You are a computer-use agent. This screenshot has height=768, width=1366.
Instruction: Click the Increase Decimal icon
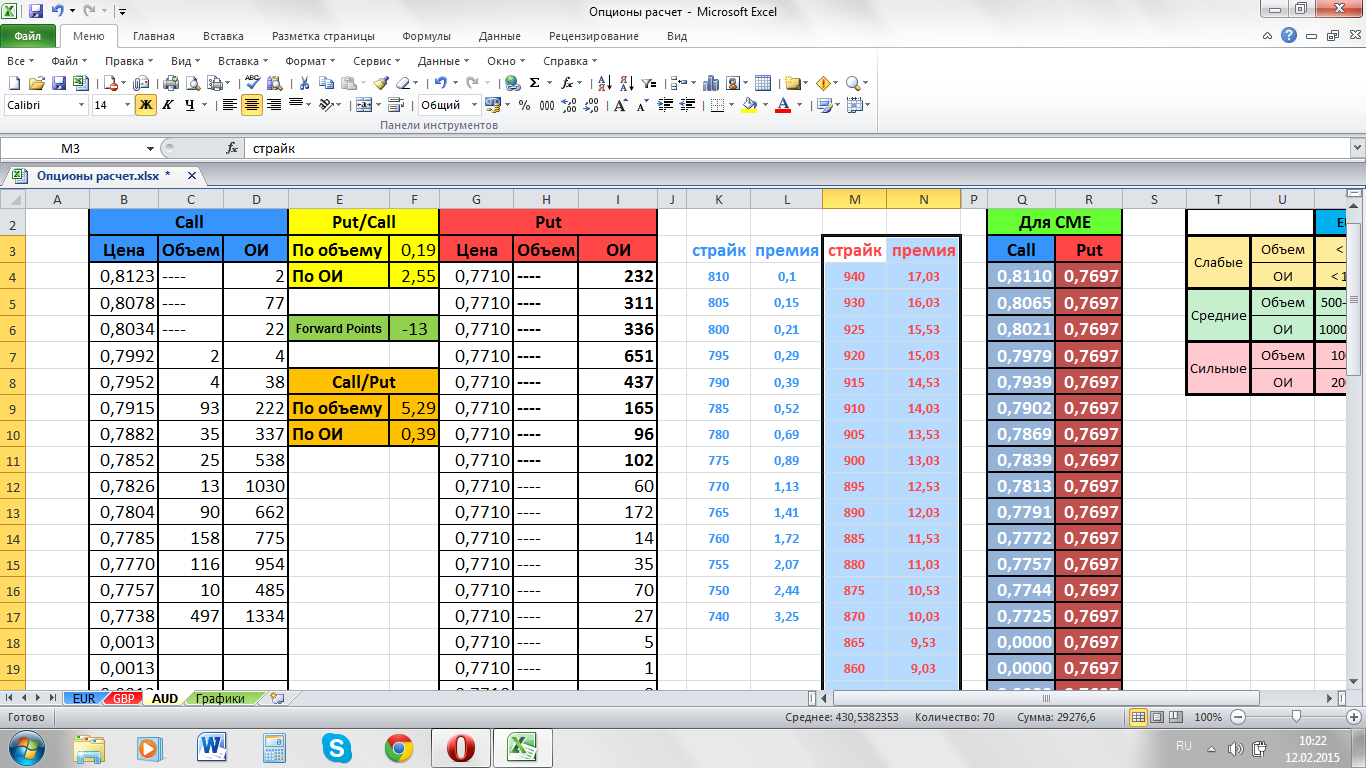point(569,105)
